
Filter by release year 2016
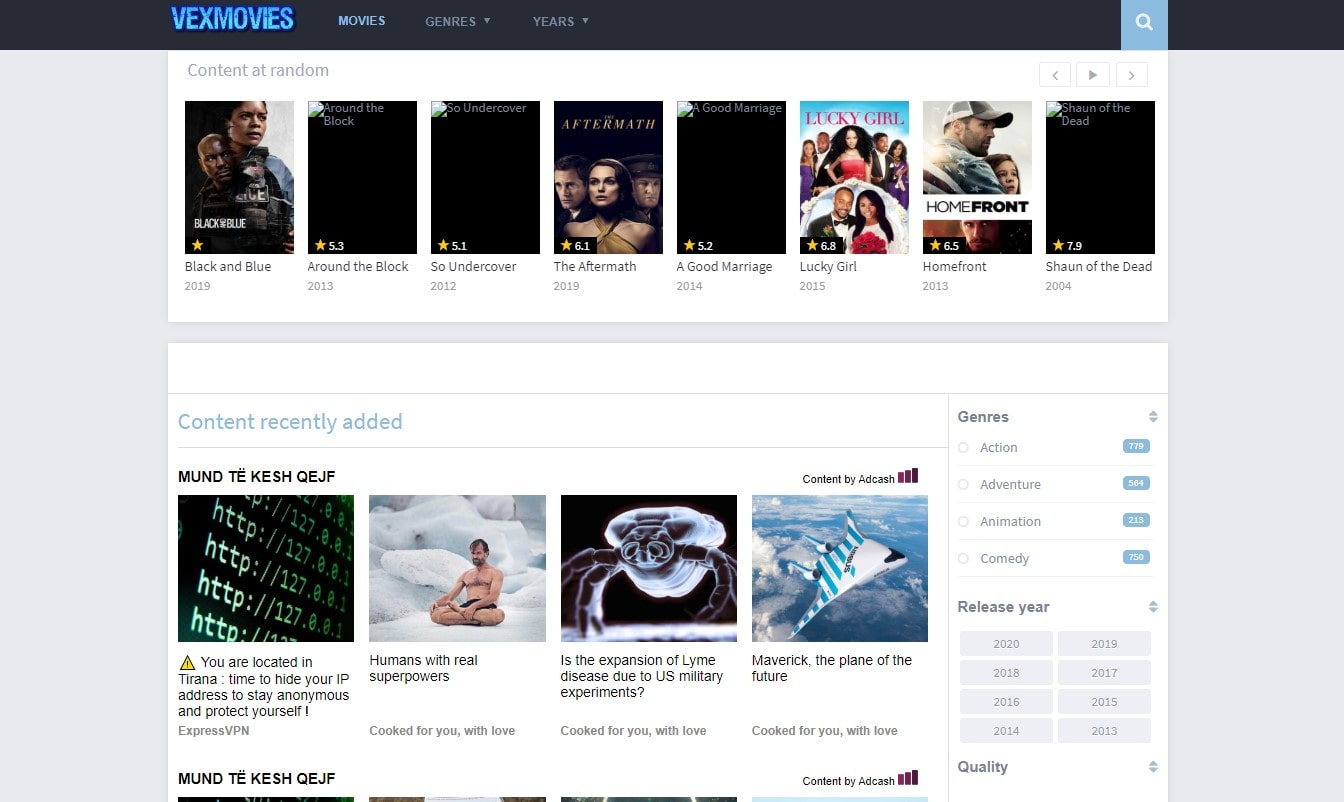(x=1006, y=702)
